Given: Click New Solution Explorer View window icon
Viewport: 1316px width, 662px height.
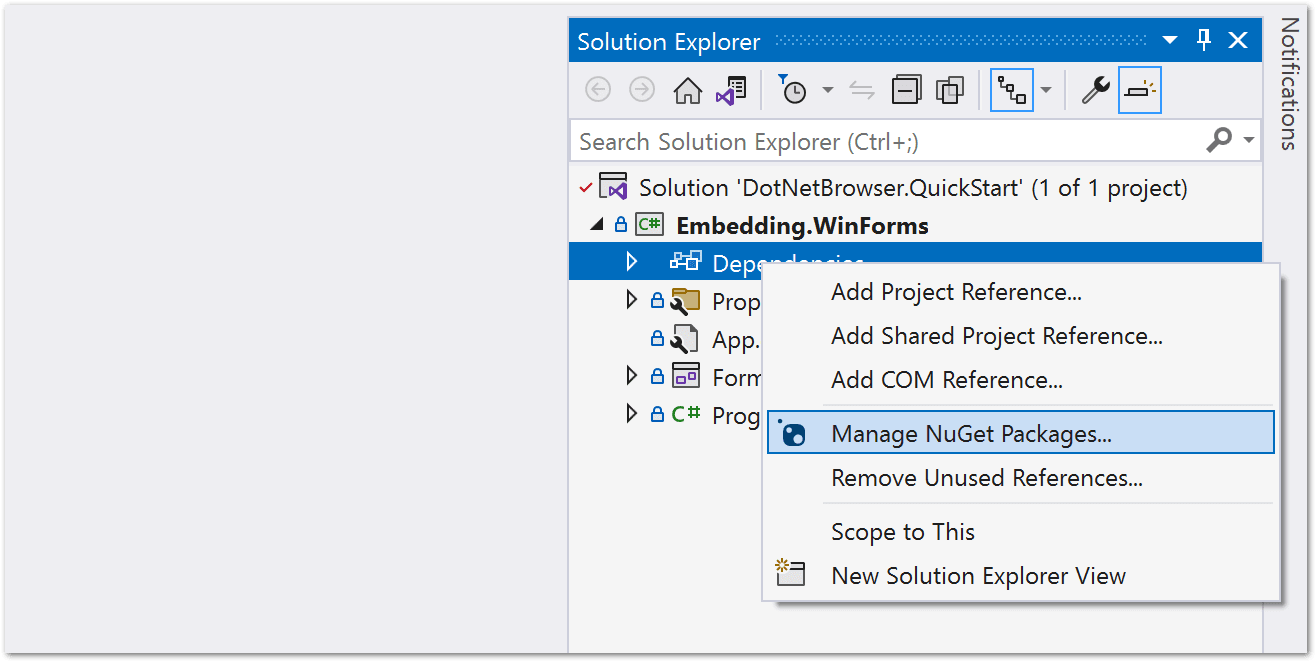Looking at the screenshot, I should tap(791, 573).
